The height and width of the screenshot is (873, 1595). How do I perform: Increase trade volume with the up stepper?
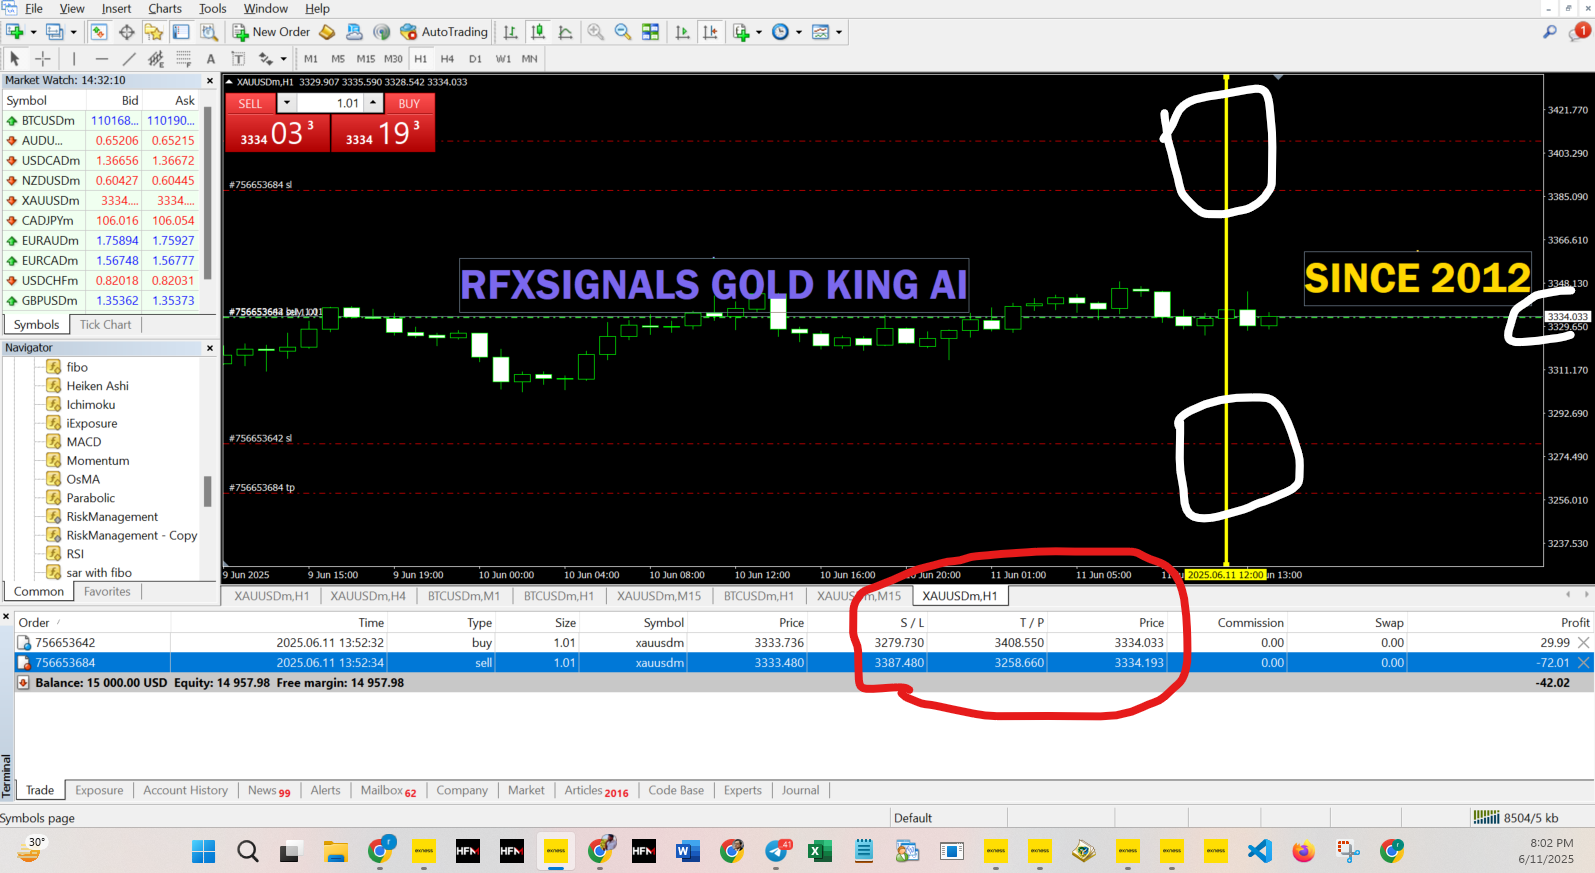[x=374, y=103]
